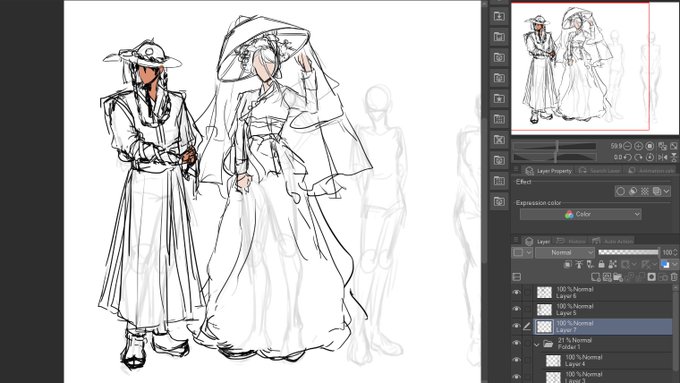Collapse Folder 1 with its chevron
This screenshot has width=680, height=383.
tap(537, 344)
